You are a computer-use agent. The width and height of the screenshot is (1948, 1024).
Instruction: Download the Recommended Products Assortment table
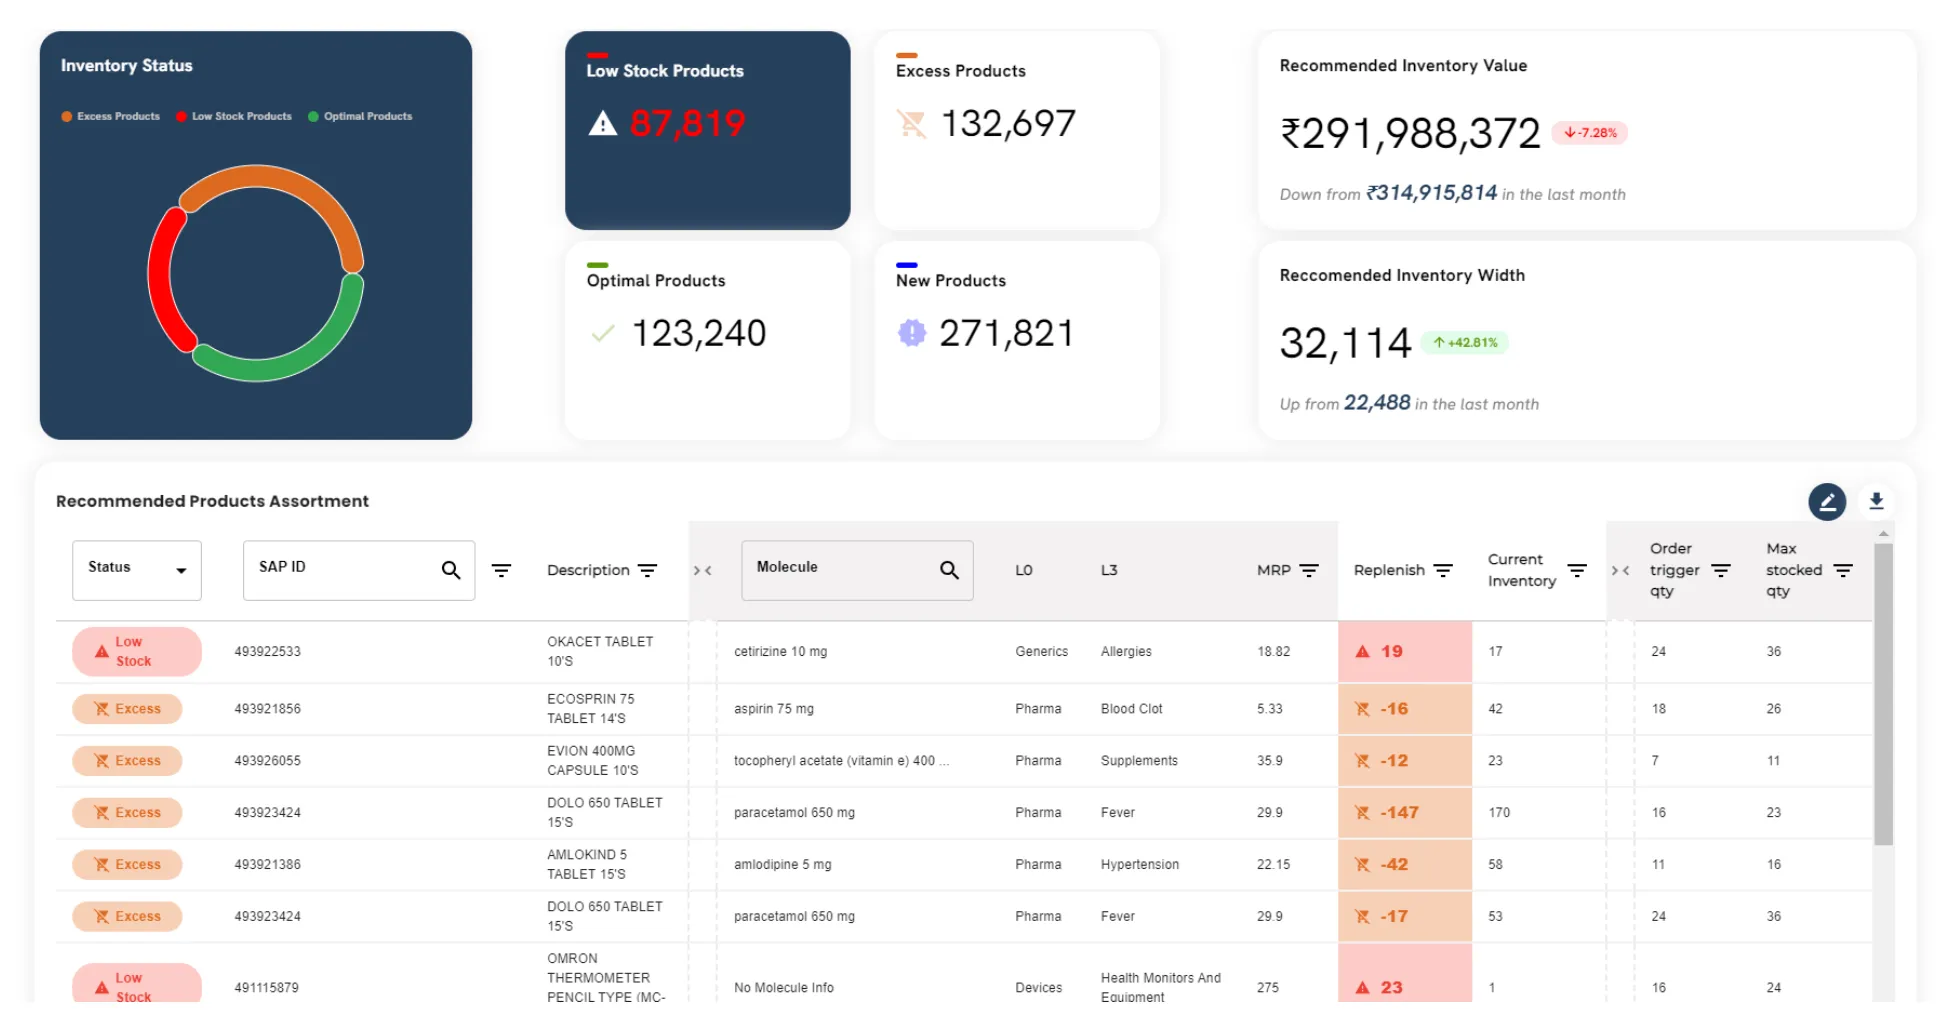[1876, 501]
